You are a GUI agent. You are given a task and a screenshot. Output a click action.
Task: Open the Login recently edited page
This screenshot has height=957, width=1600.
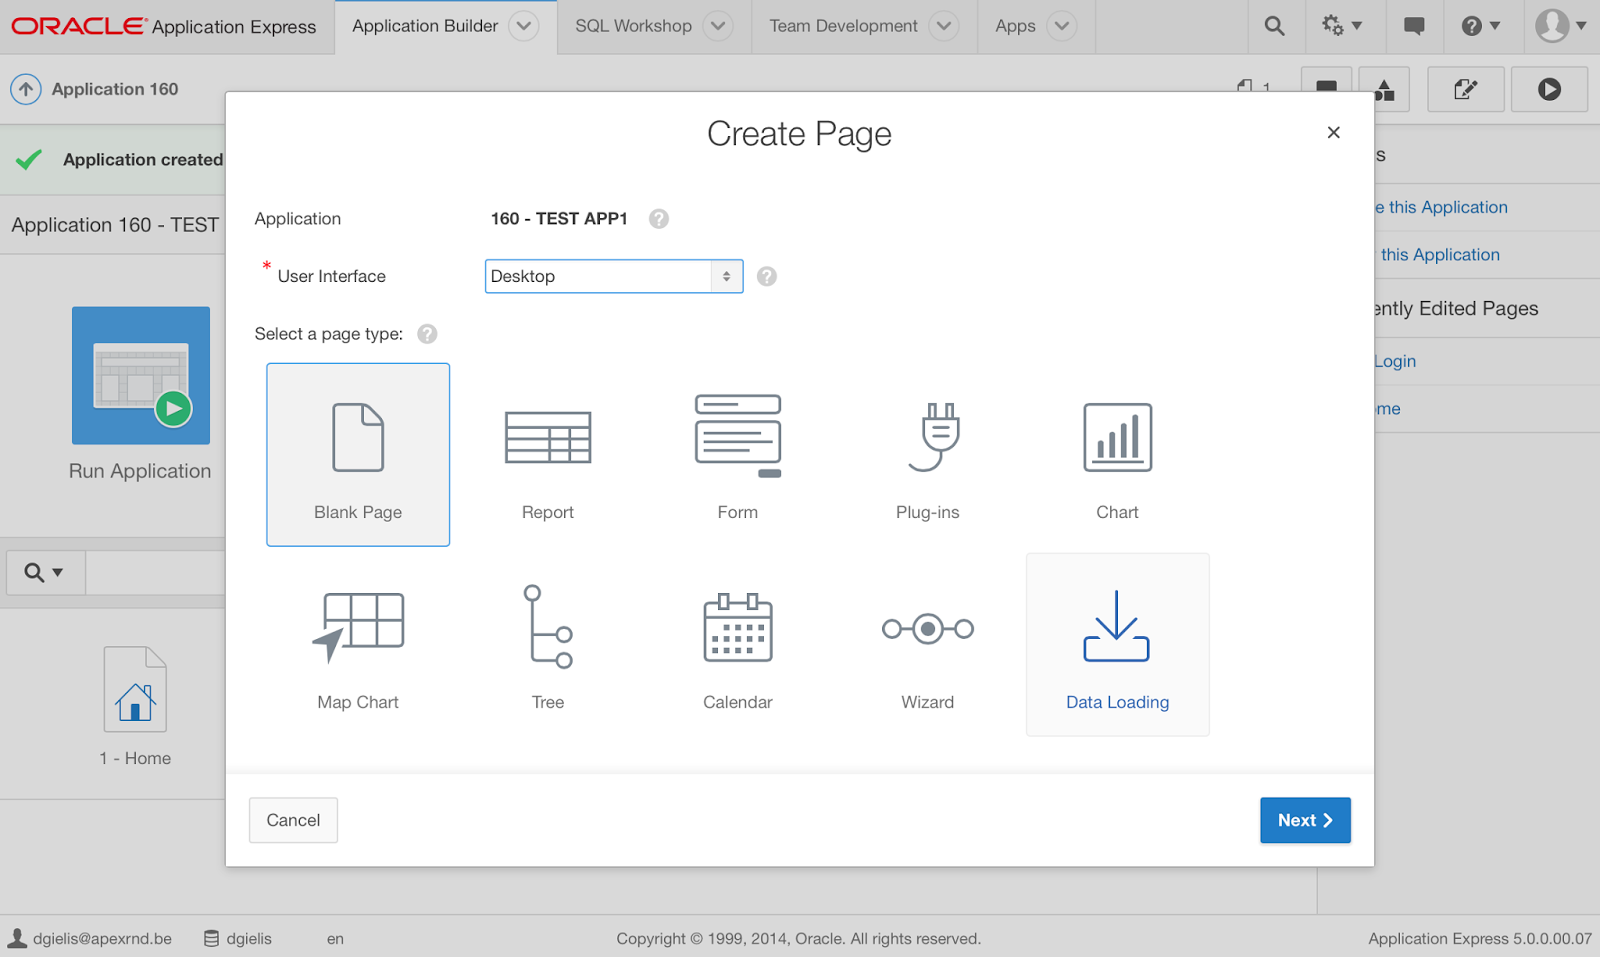click(1394, 361)
